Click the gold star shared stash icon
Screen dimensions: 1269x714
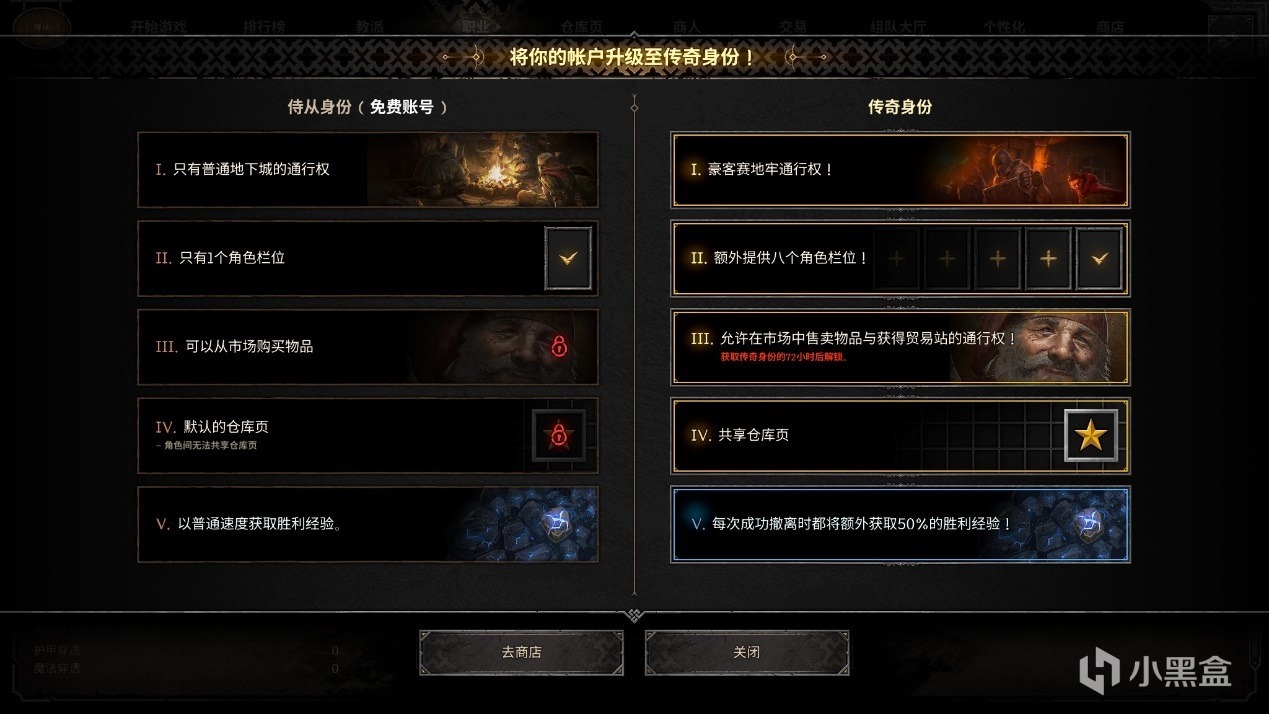click(x=1091, y=436)
